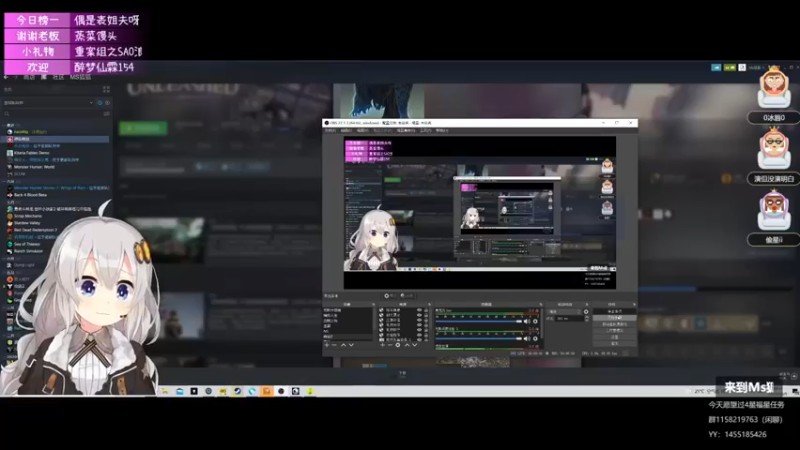Move selected OBS scene down
This screenshot has height=450, width=800.
point(351,345)
